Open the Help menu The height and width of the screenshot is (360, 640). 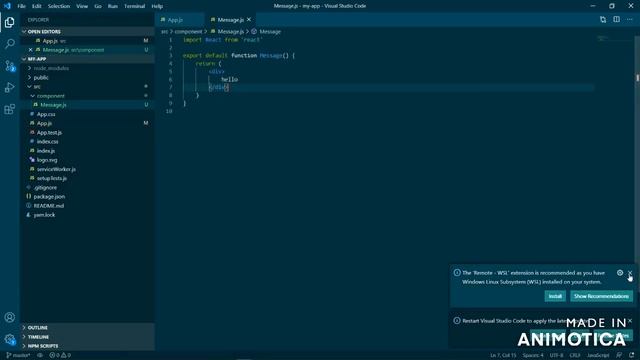click(x=157, y=6)
